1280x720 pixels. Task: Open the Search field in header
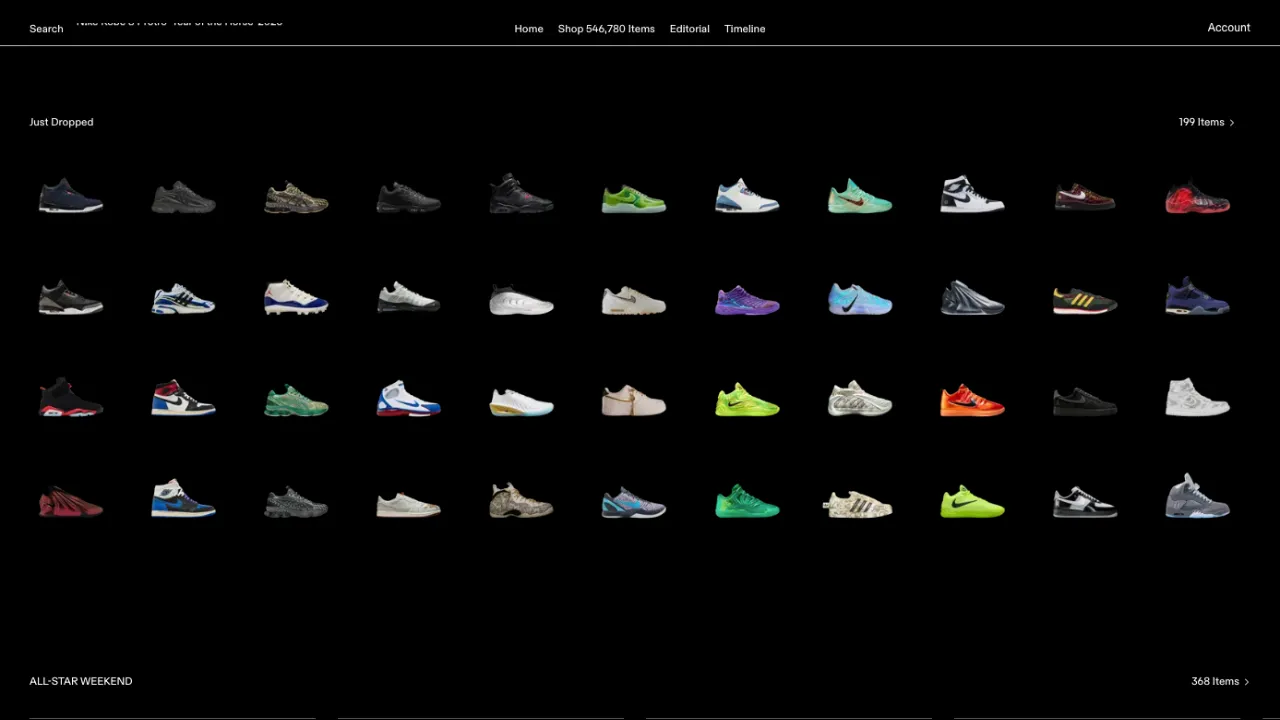click(46, 29)
